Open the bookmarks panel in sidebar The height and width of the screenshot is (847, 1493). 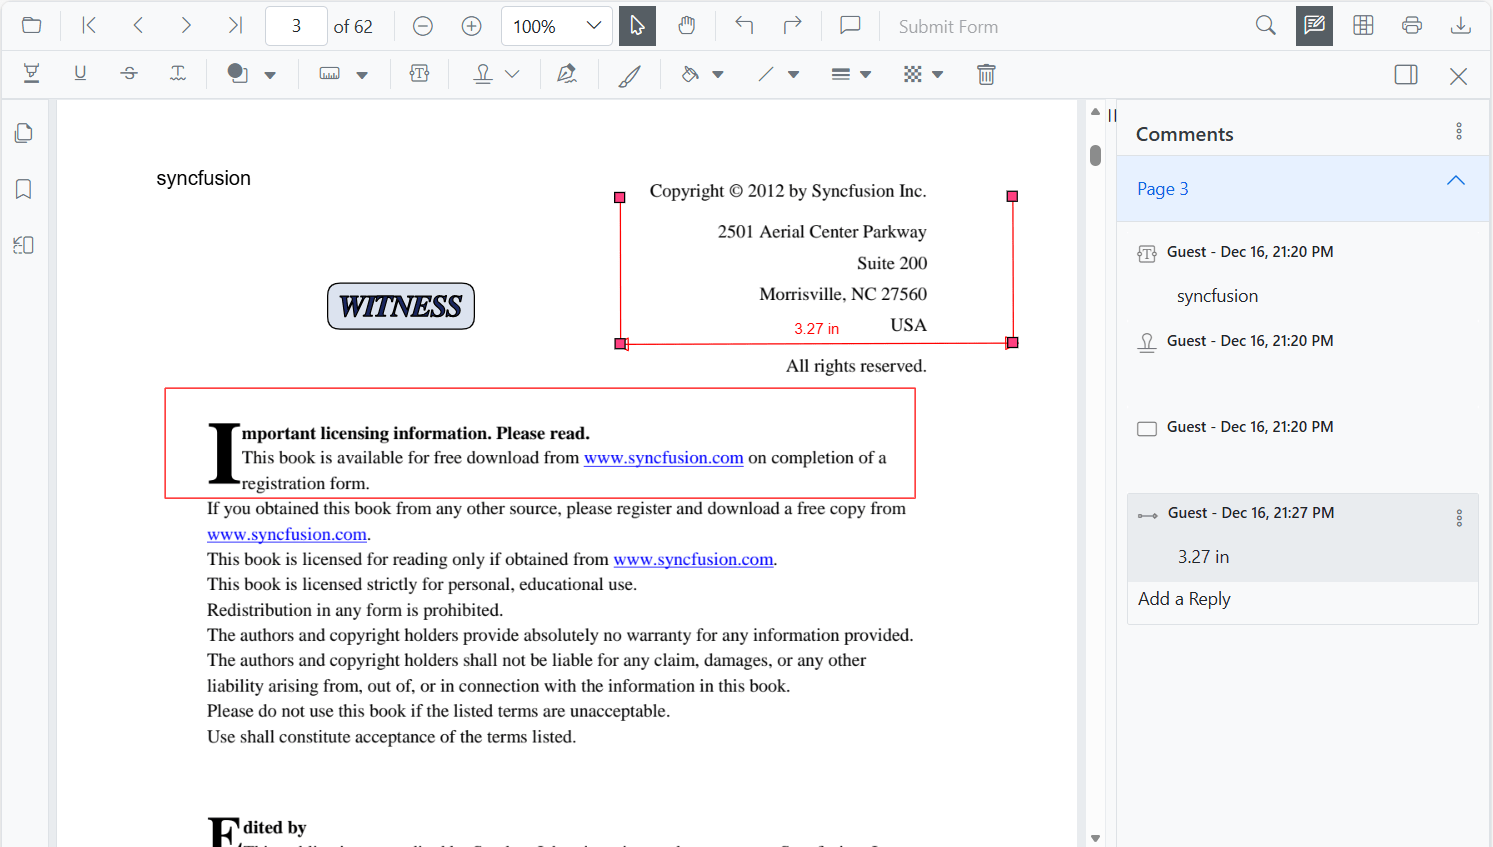click(x=24, y=189)
